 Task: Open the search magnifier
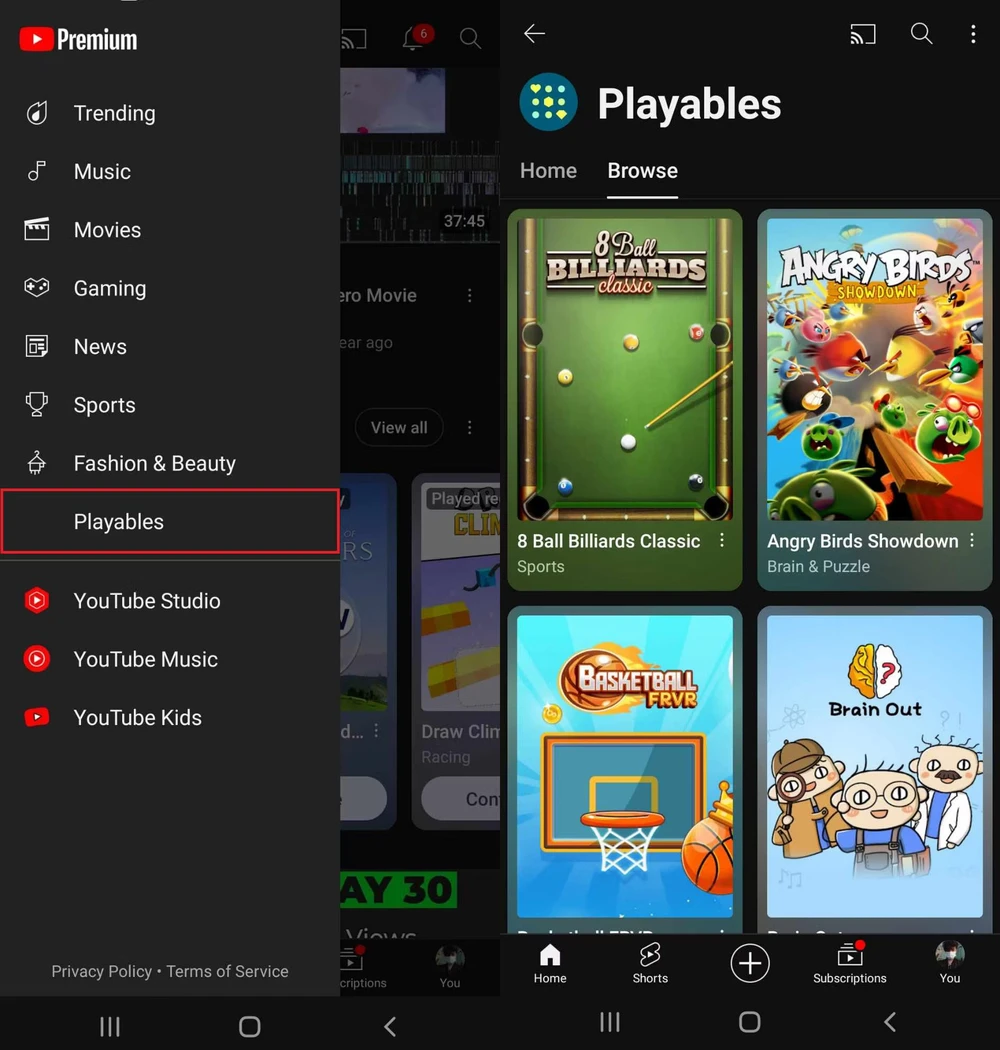click(x=921, y=34)
